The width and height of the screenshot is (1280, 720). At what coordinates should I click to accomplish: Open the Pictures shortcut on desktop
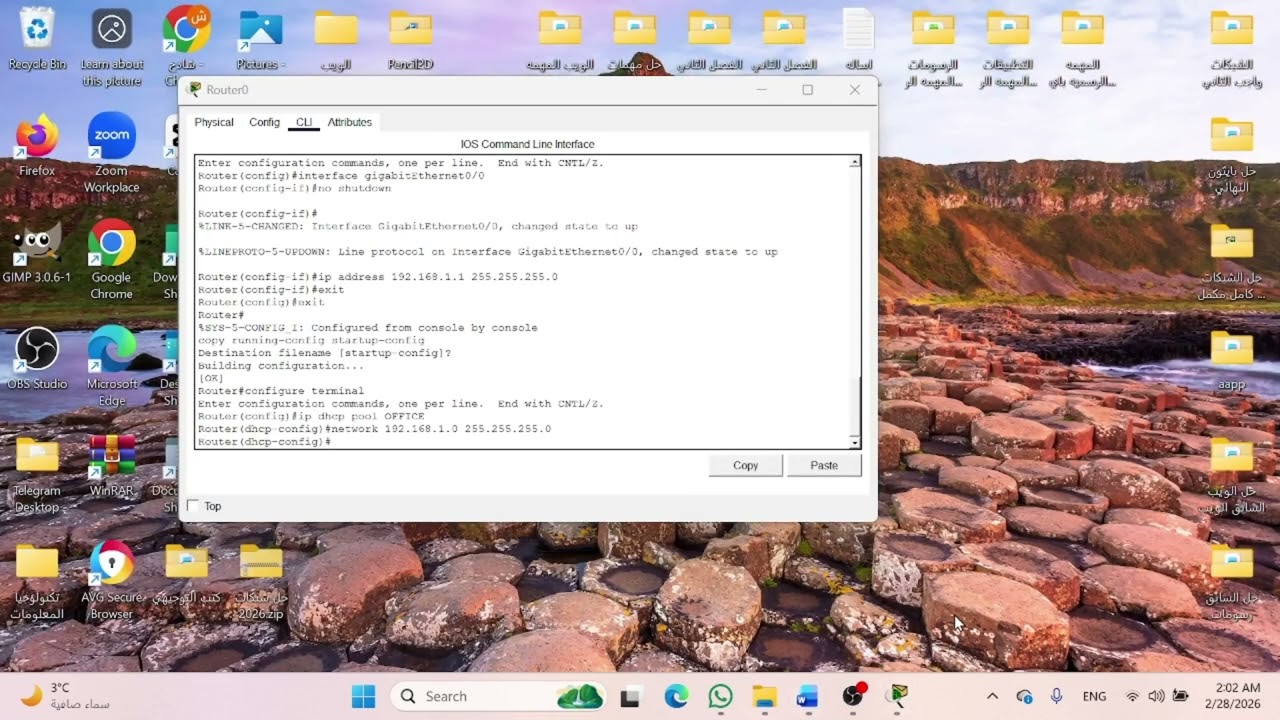[x=260, y=40]
